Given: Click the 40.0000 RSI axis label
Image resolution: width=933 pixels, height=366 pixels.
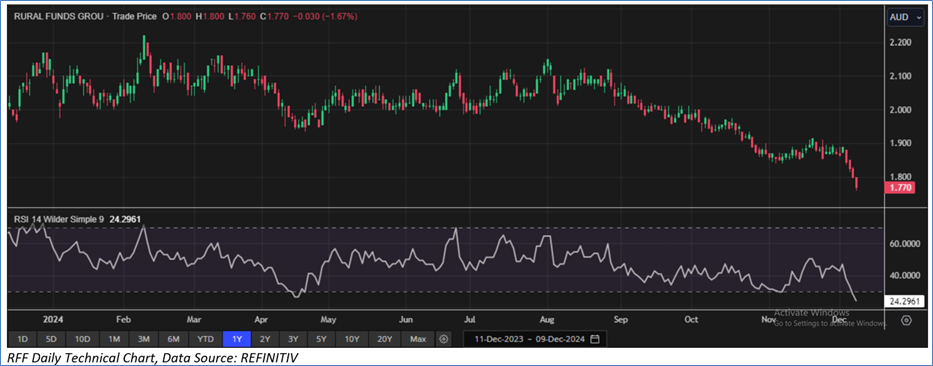Looking at the screenshot, I should (904, 276).
